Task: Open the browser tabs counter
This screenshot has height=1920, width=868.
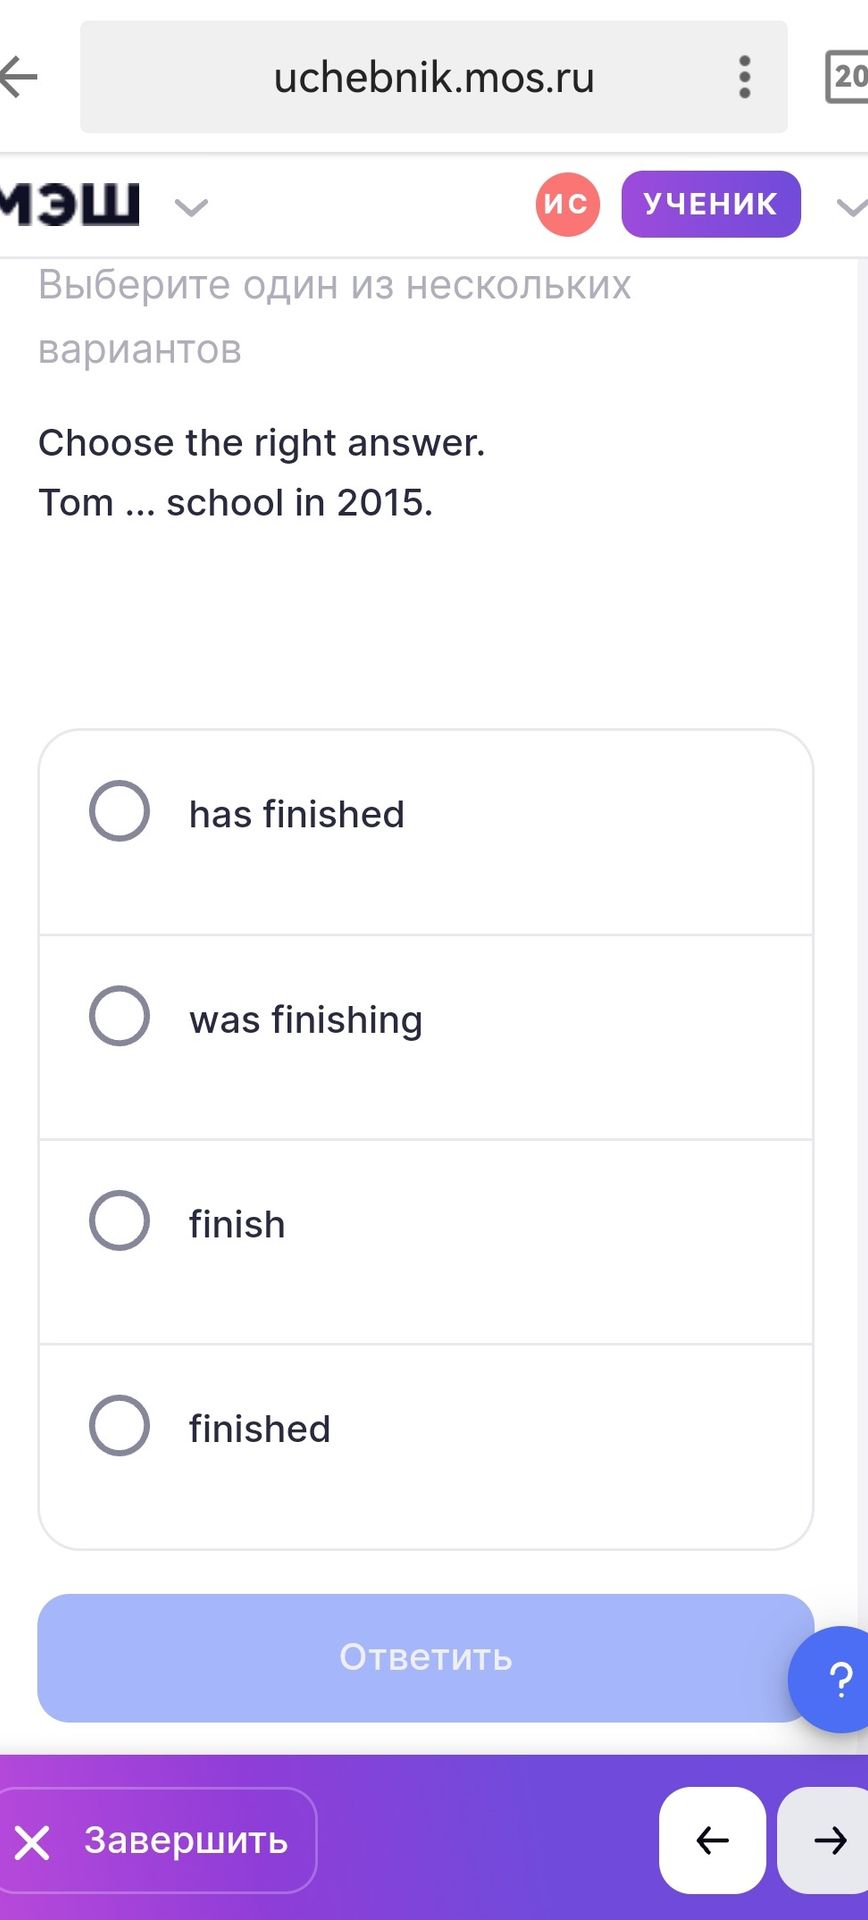Action: [x=846, y=77]
